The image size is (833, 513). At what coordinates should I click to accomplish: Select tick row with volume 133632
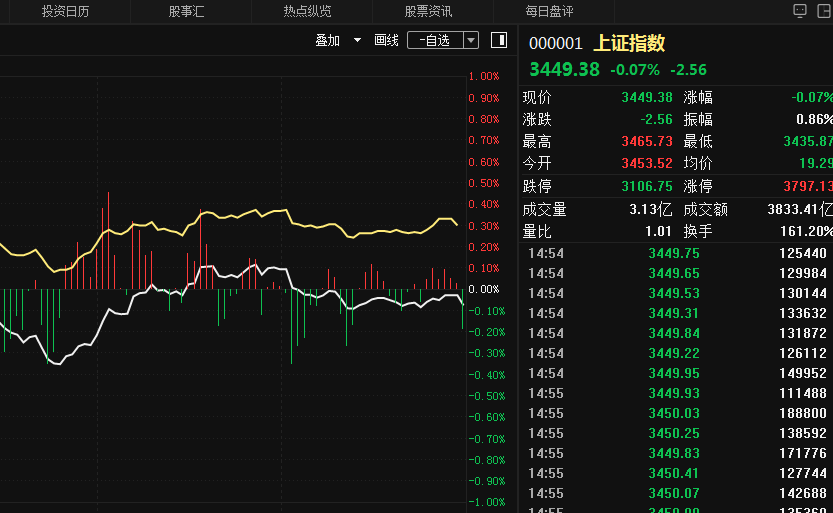pos(677,313)
